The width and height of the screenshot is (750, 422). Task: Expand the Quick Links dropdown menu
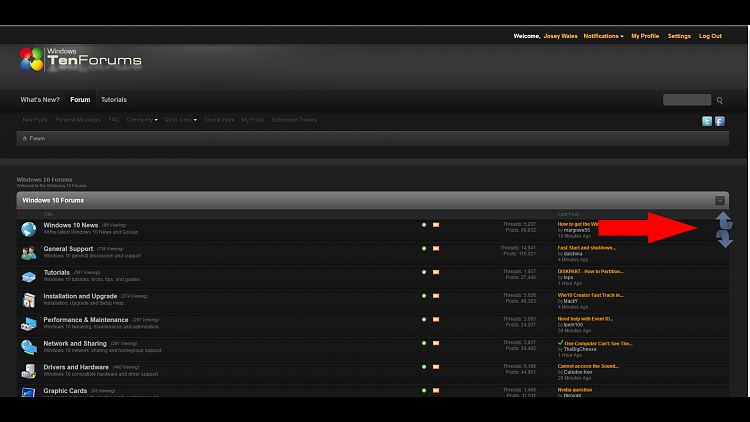click(x=180, y=120)
